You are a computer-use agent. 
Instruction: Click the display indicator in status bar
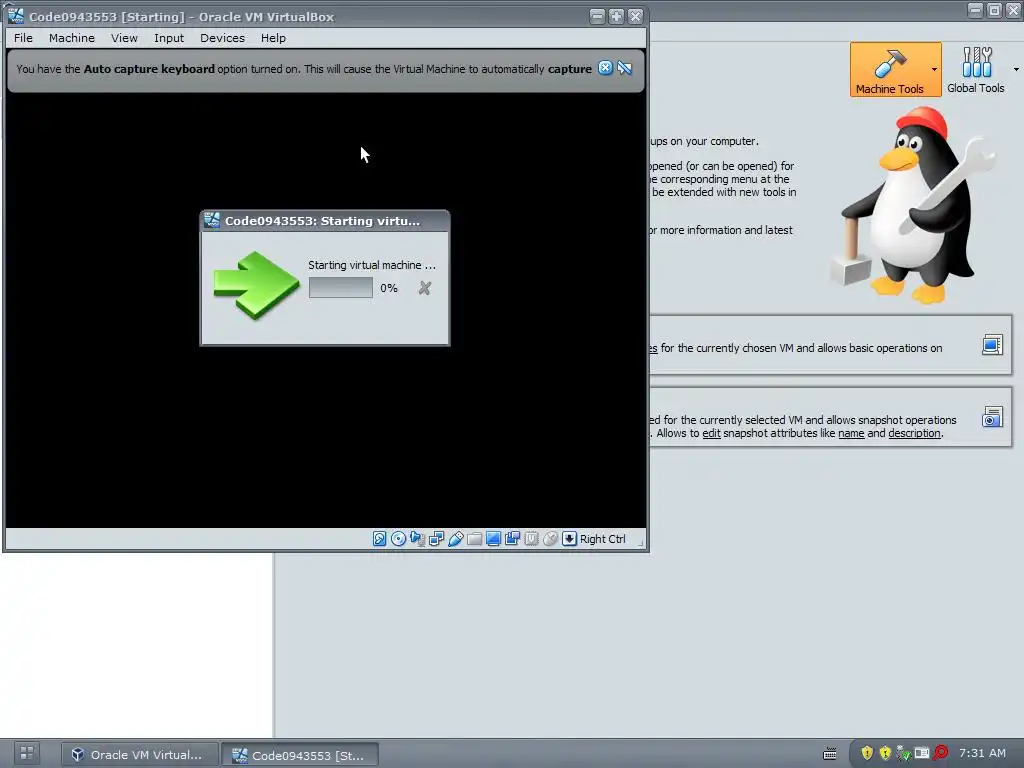click(494, 539)
